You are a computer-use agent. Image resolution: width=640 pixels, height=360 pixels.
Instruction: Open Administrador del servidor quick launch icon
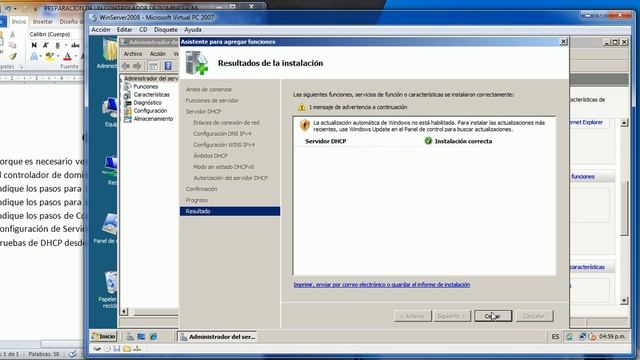[x=130, y=336]
